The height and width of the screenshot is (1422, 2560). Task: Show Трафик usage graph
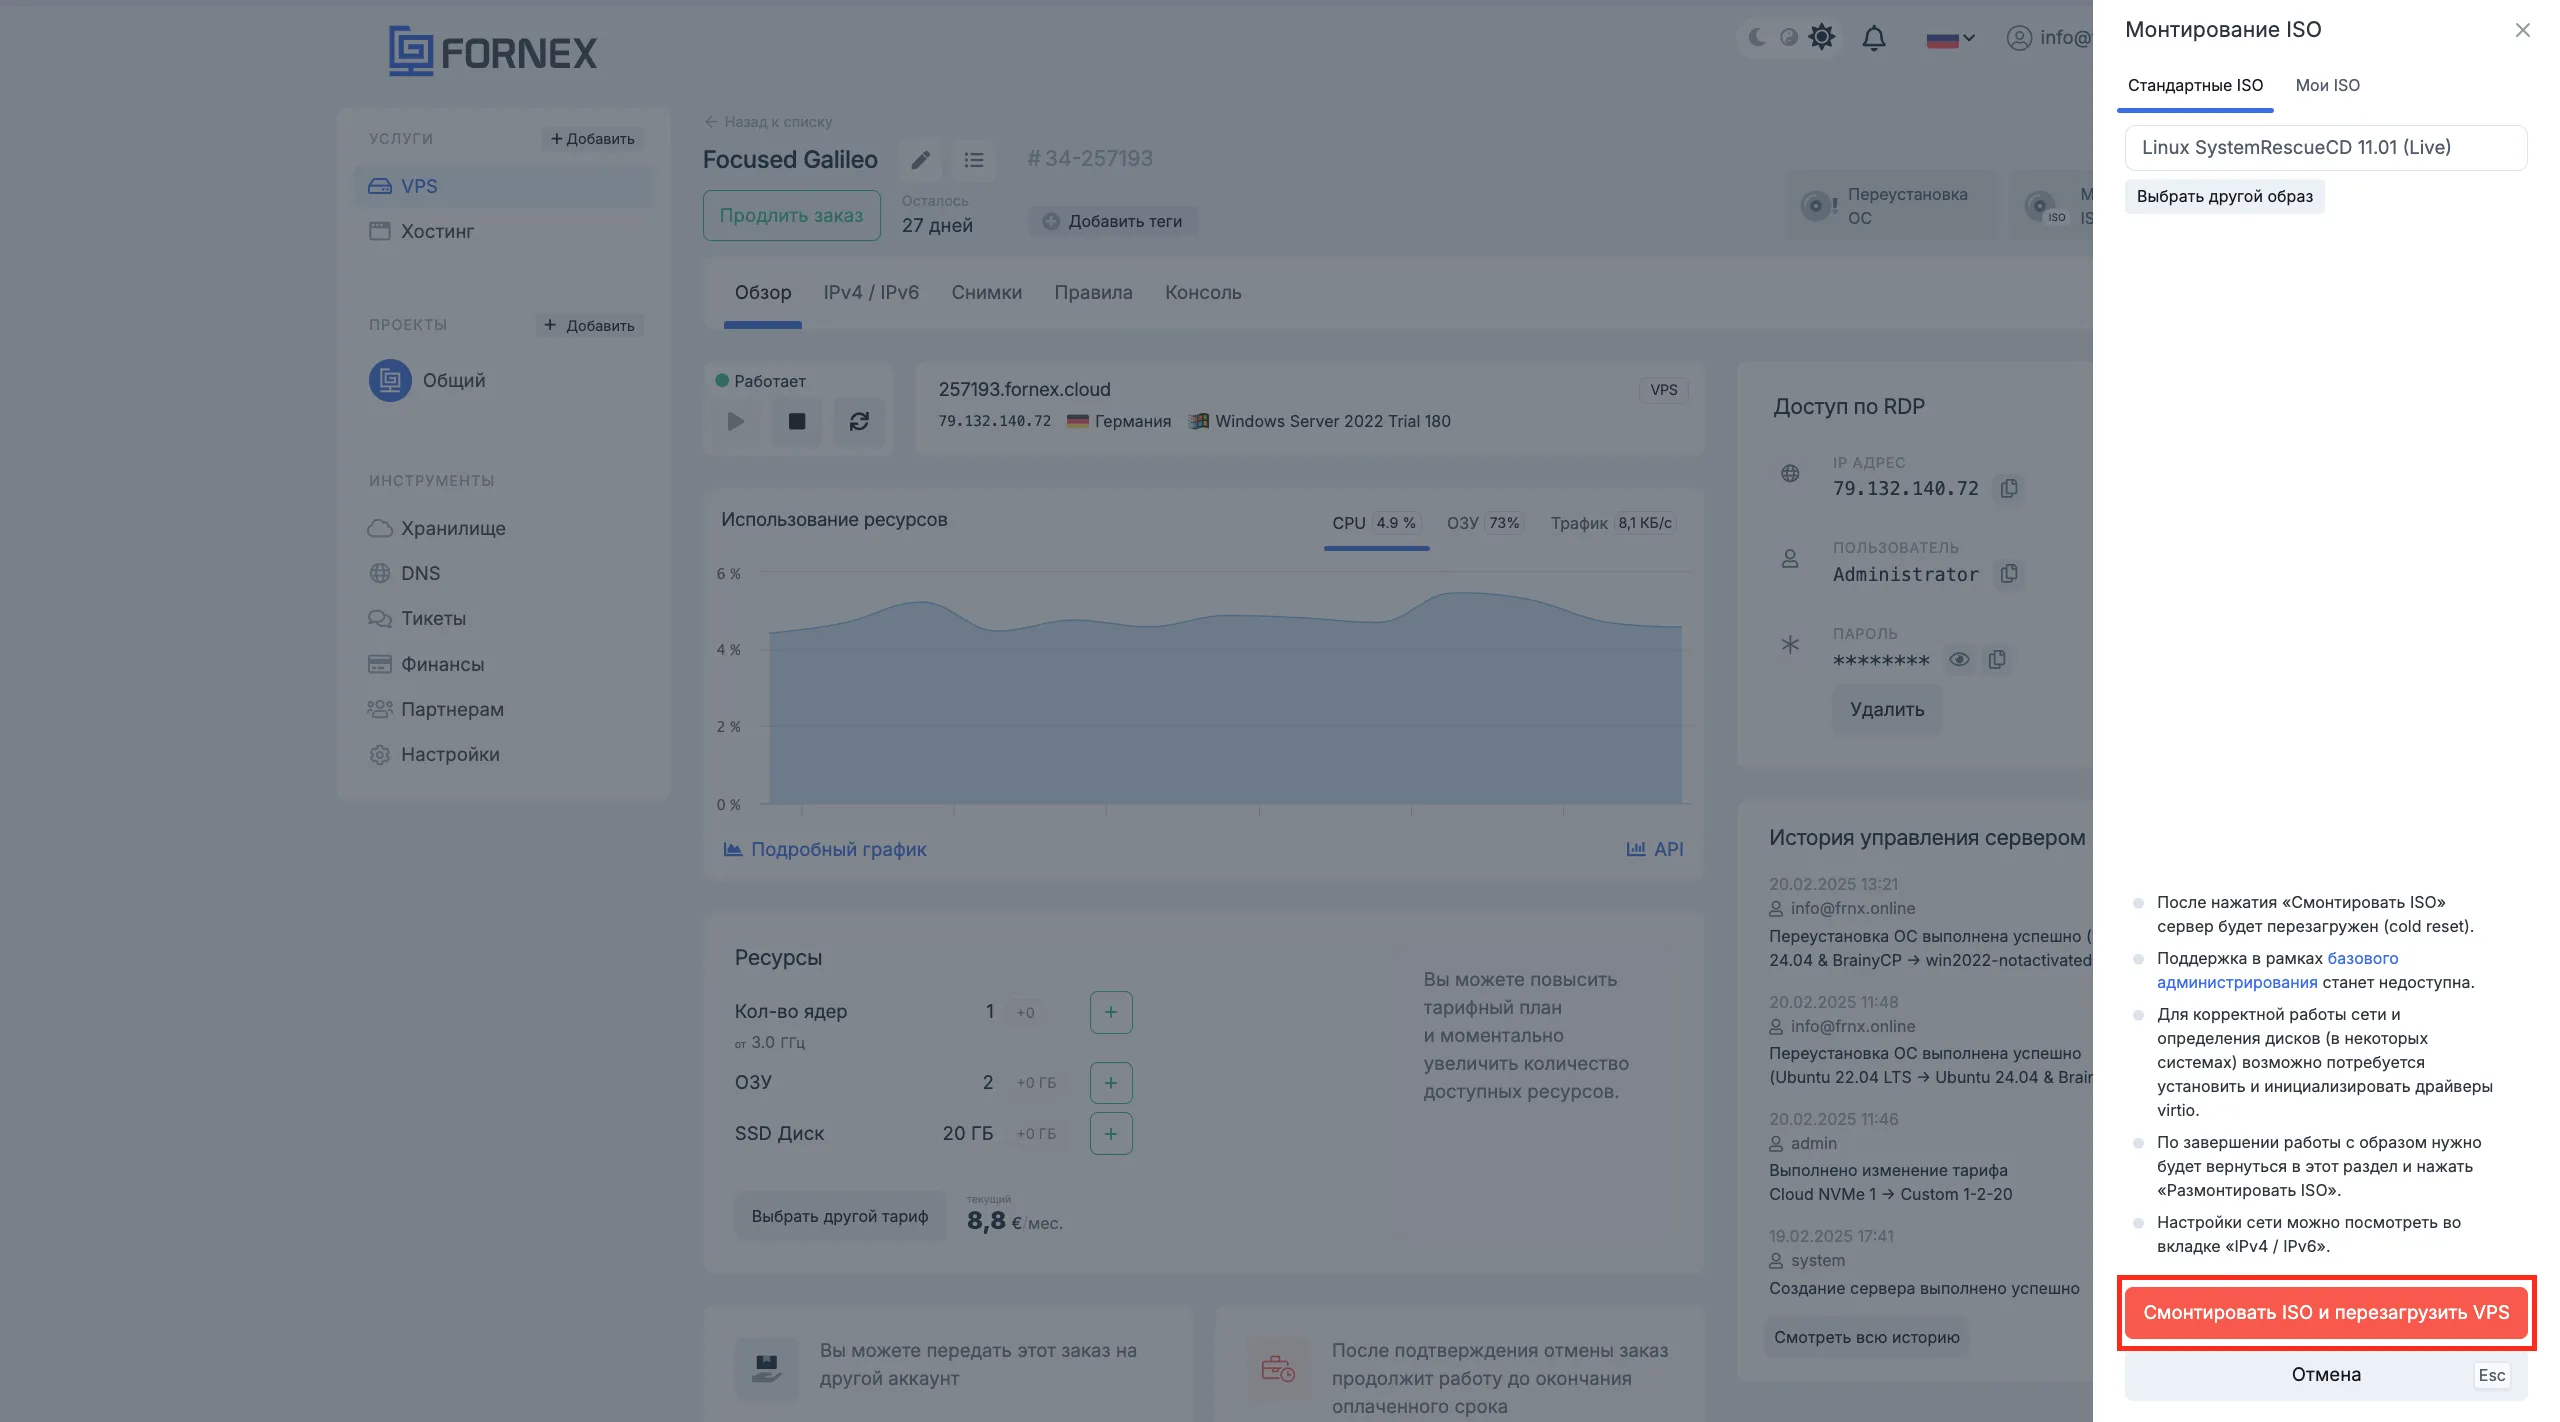point(1613,524)
